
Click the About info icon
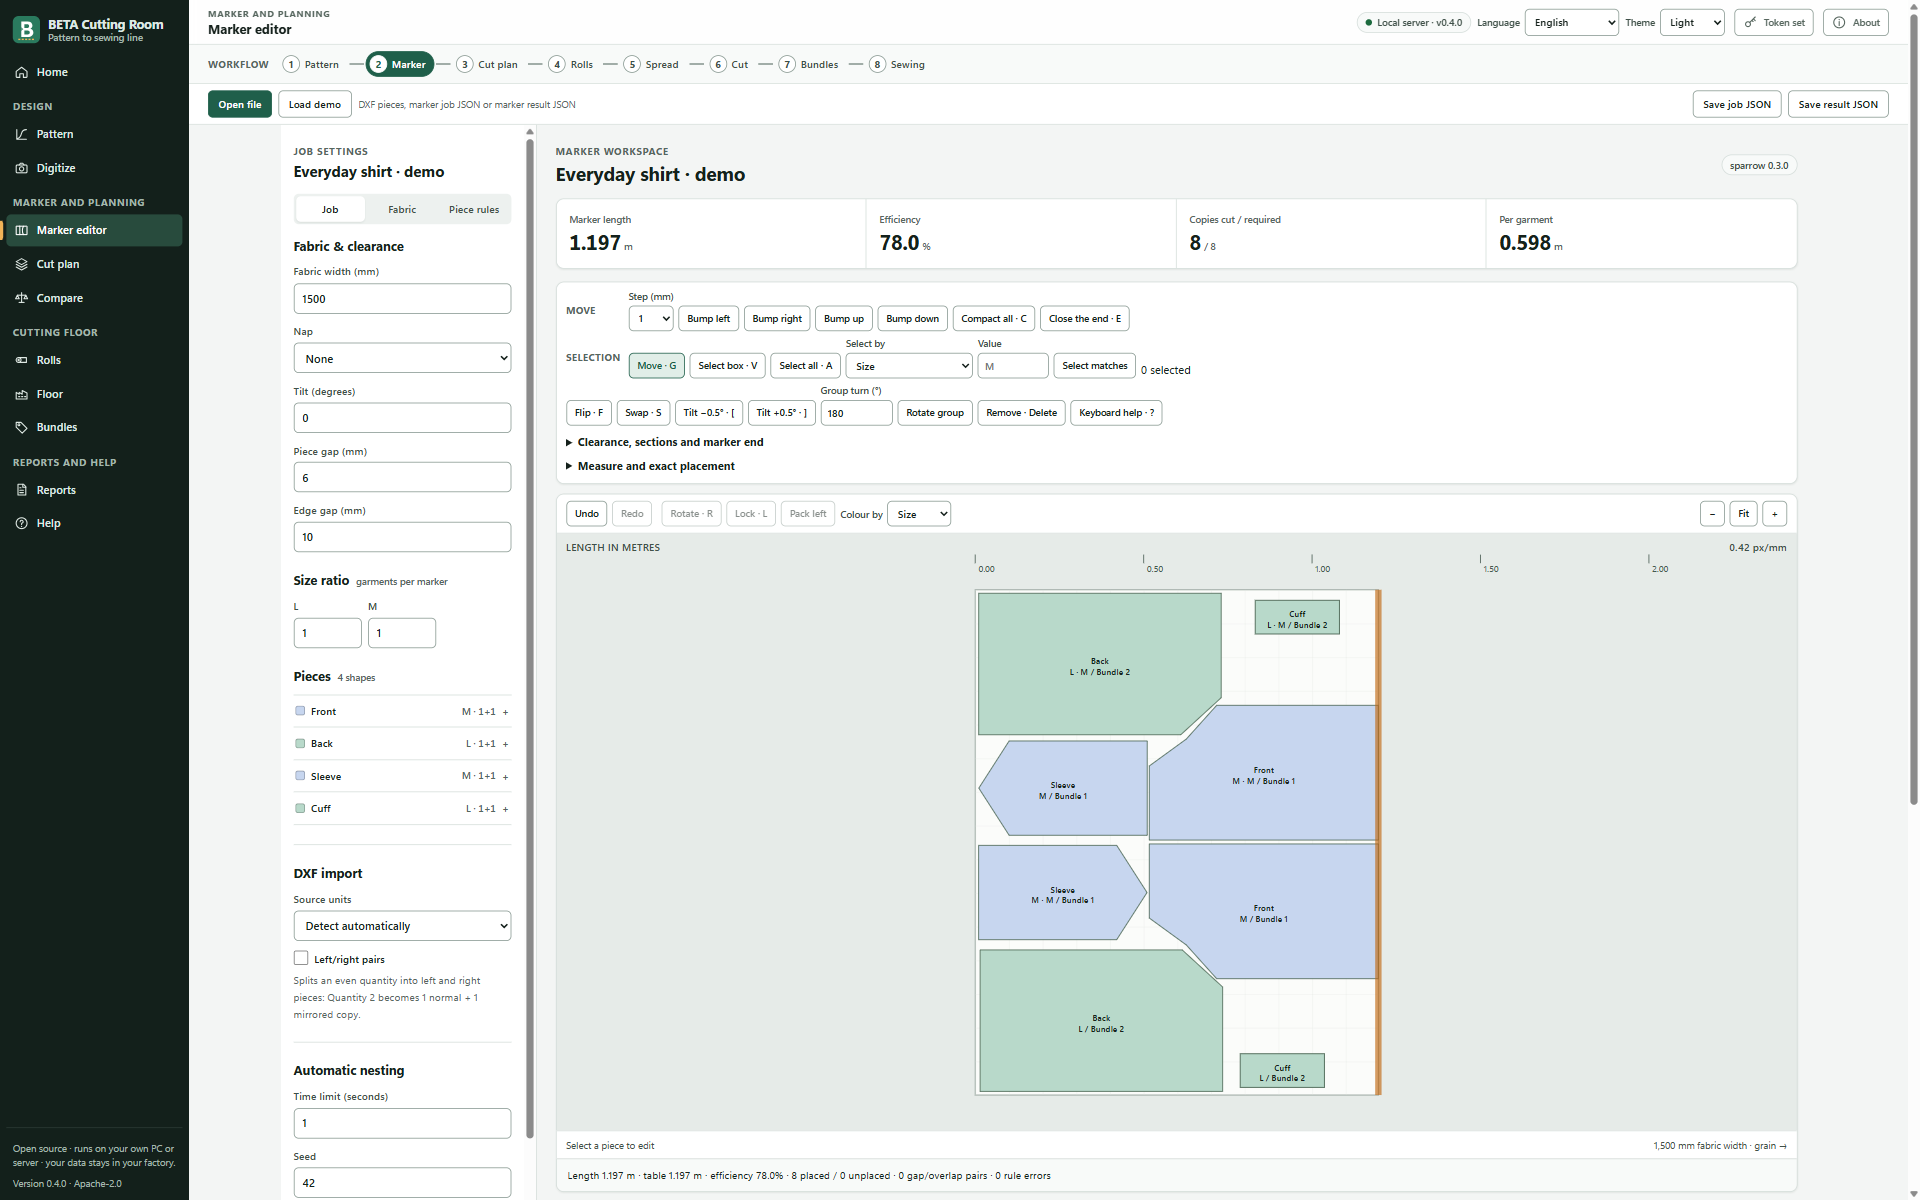pos(1839,22)
